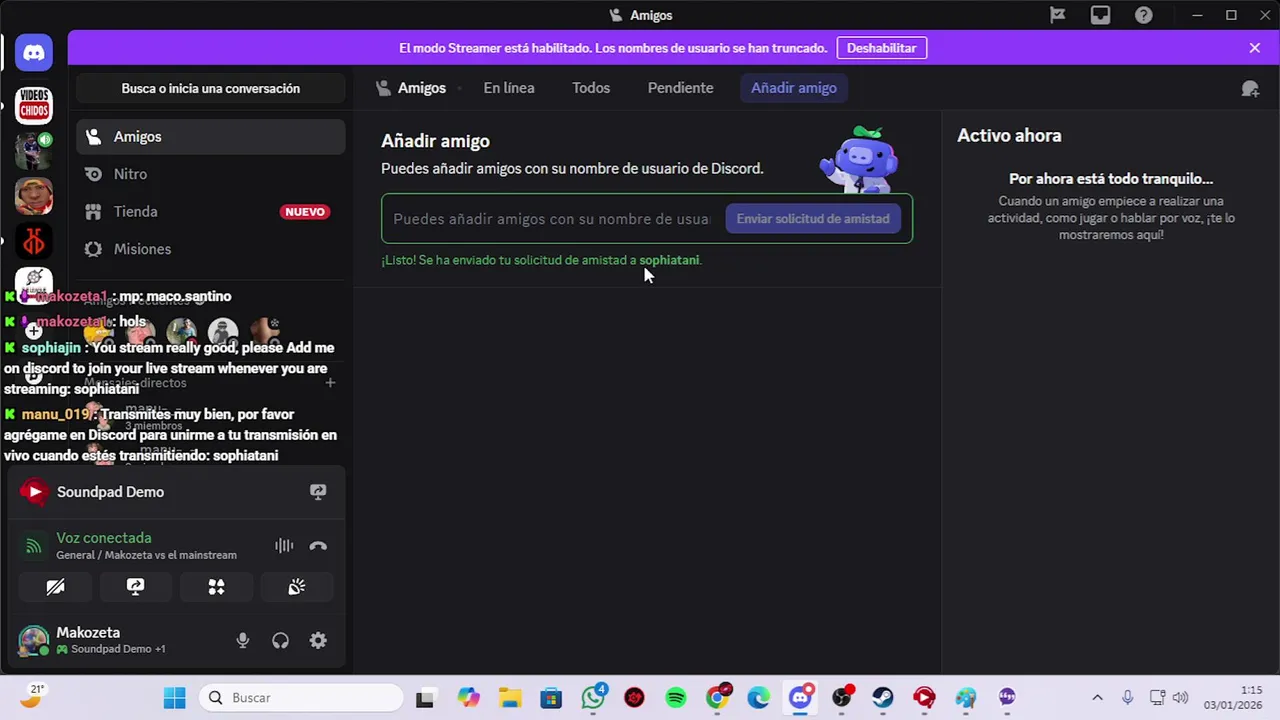Screen dimensions: 1280x720
Task: Click Voz conectada status text
Action: (104, 538)
